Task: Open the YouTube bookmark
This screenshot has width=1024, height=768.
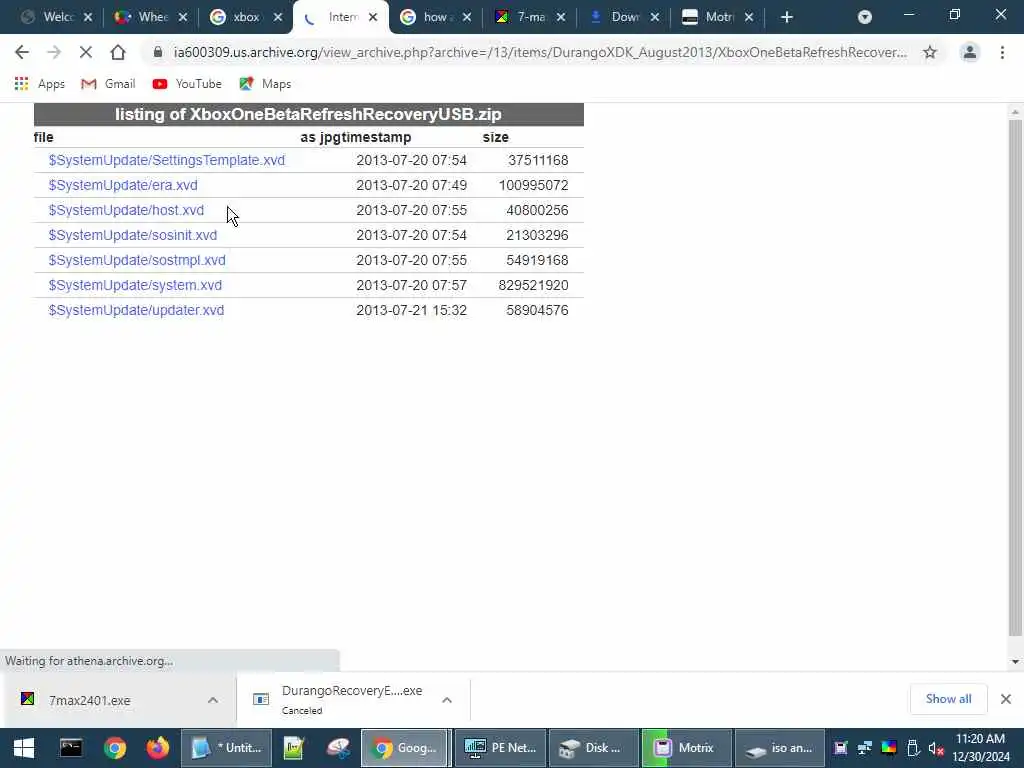Action: [187, 84]
